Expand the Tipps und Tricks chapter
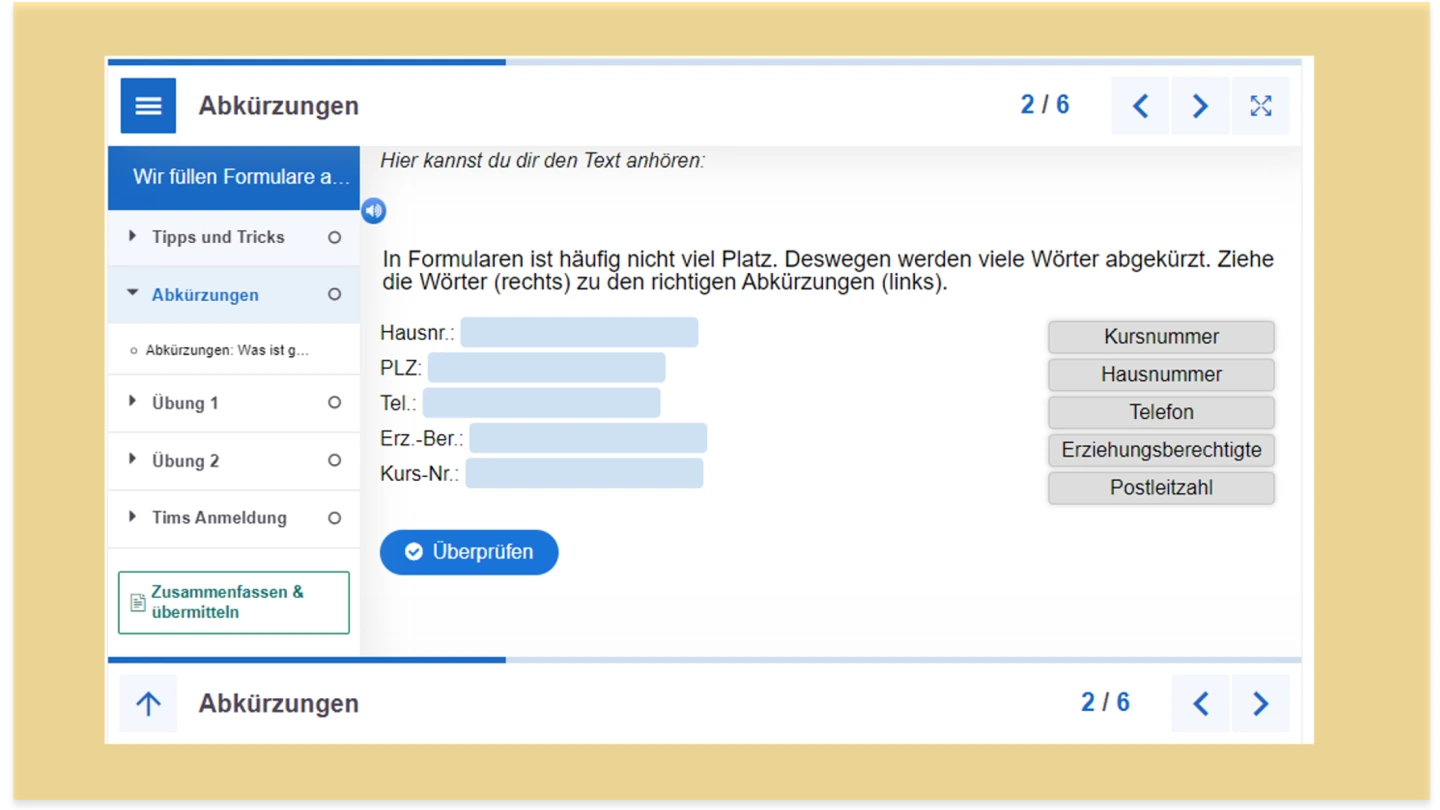Viewport: 1440px width, 810px height. point(218,238)
